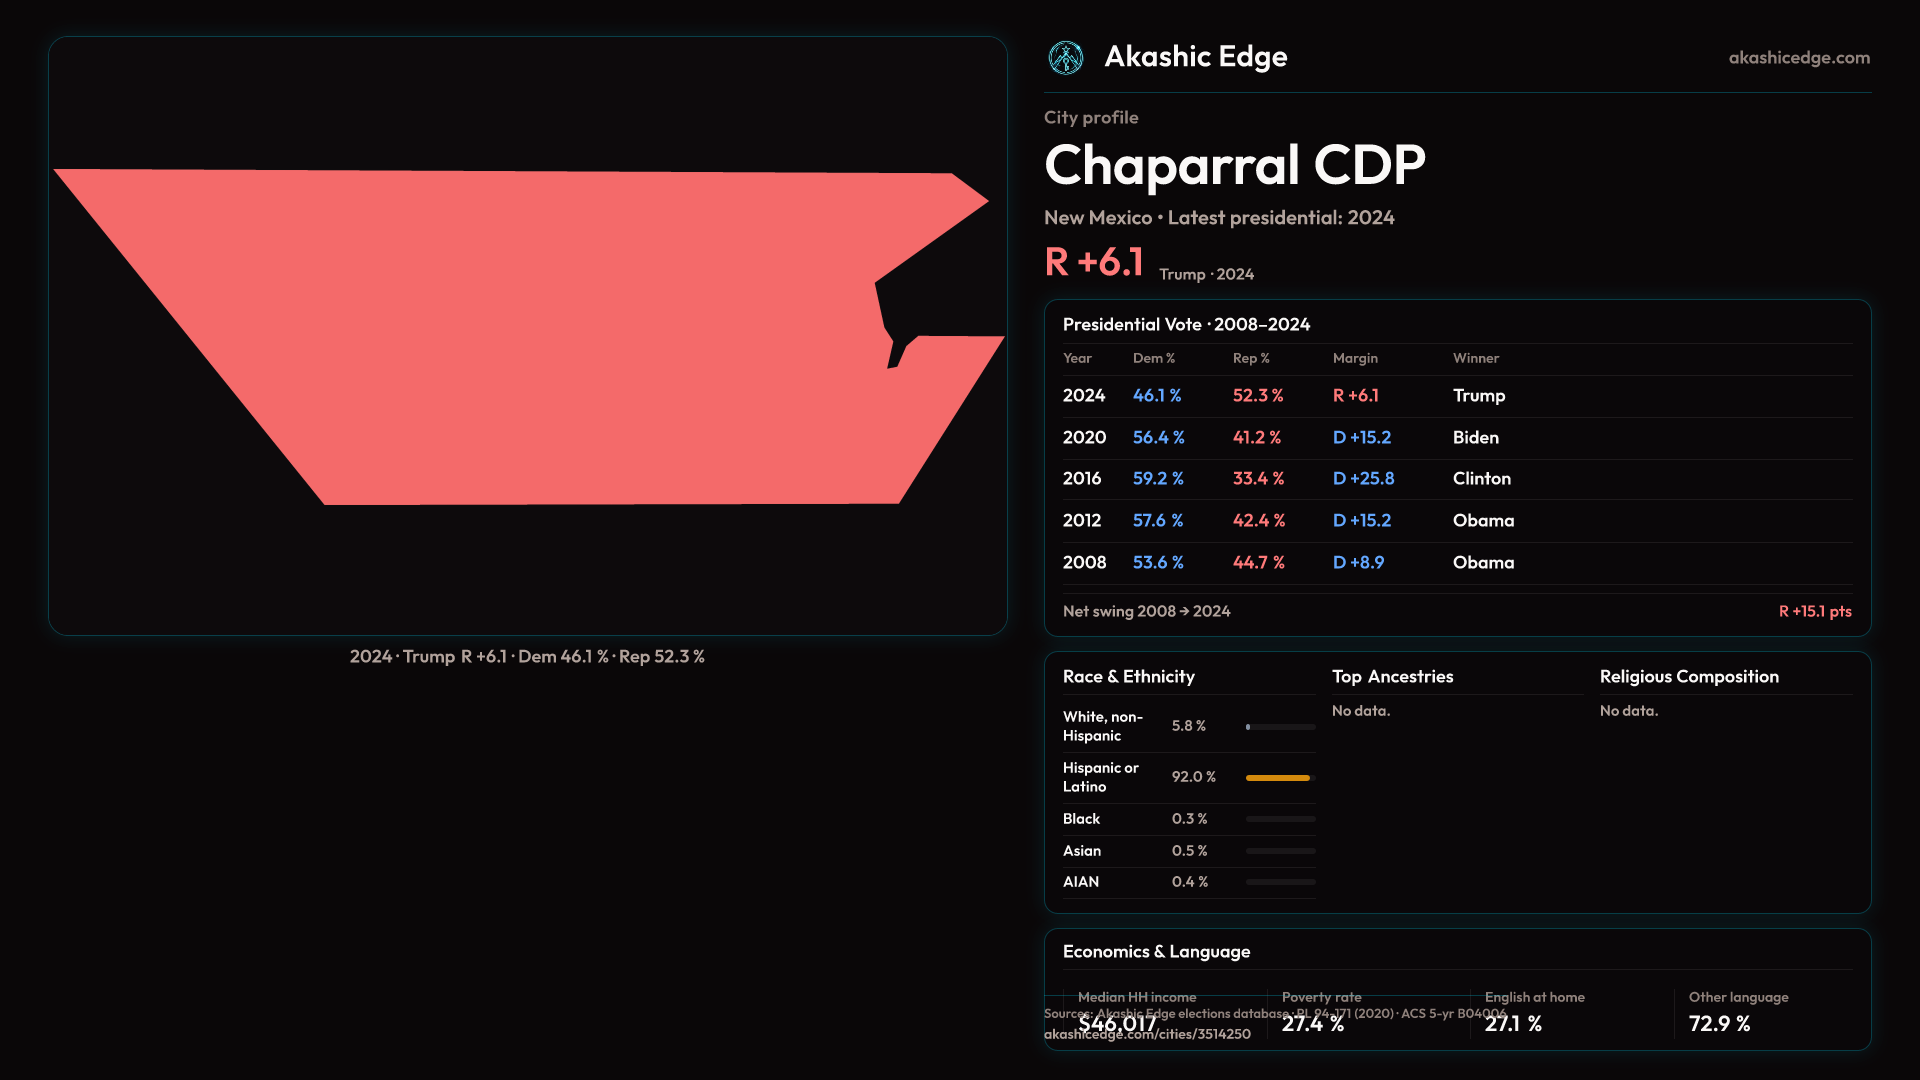The height and width of the screenshot is (1080, 1920).
Task: Select the 2016 Clinton result row
Action: (x=1456, y=479)
